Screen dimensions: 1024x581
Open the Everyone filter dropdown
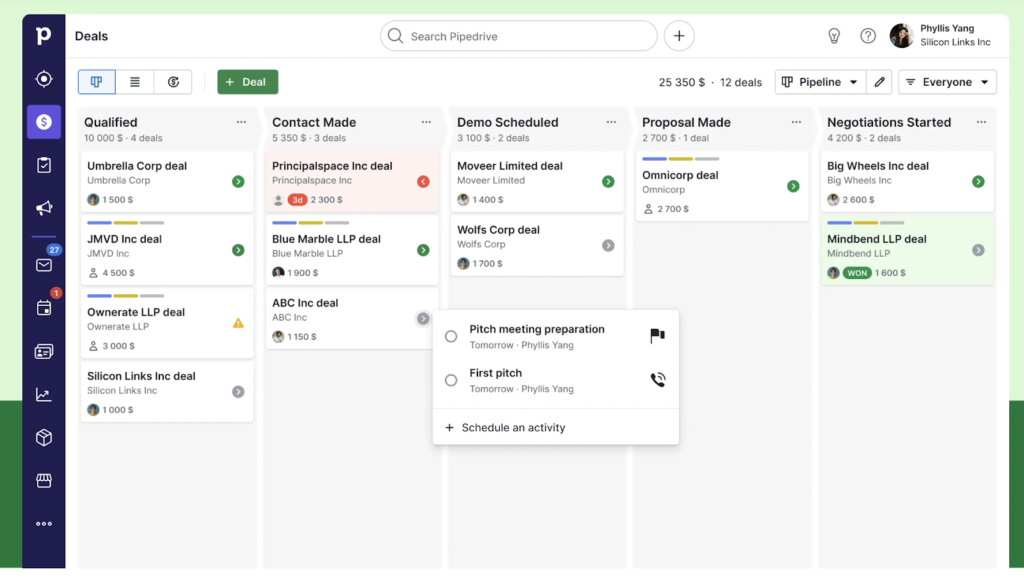tap(946, 81)
